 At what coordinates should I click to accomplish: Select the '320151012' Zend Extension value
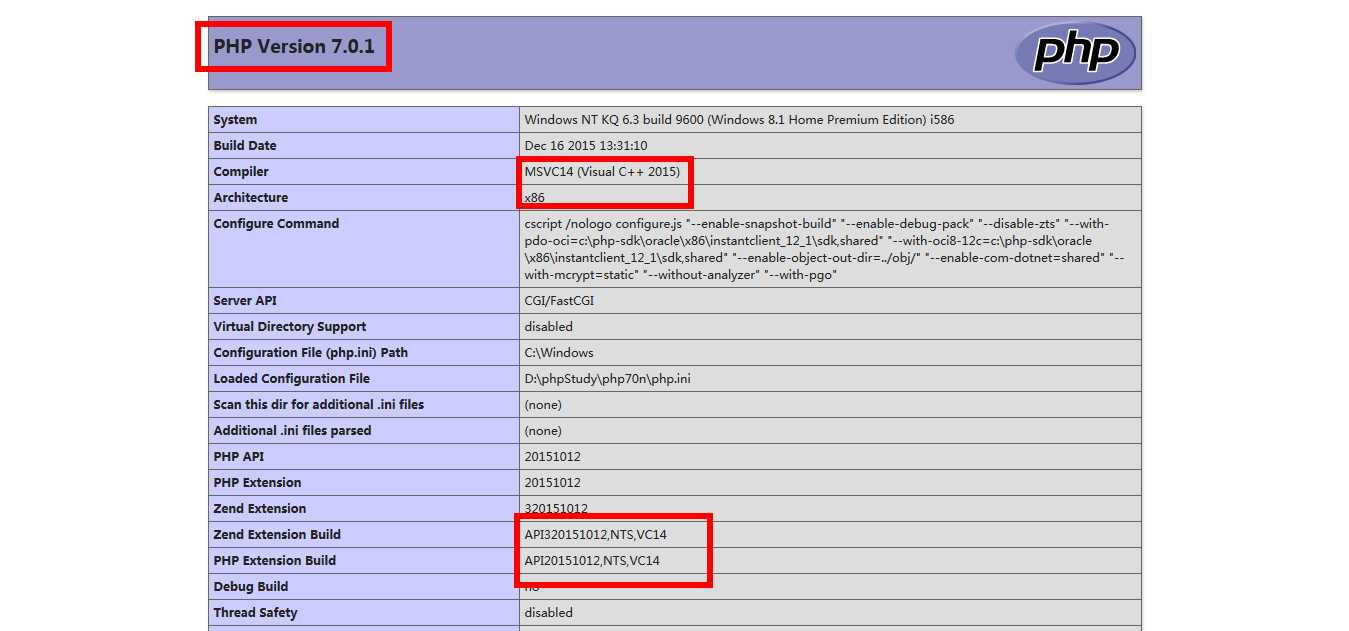tap(556, 509)
